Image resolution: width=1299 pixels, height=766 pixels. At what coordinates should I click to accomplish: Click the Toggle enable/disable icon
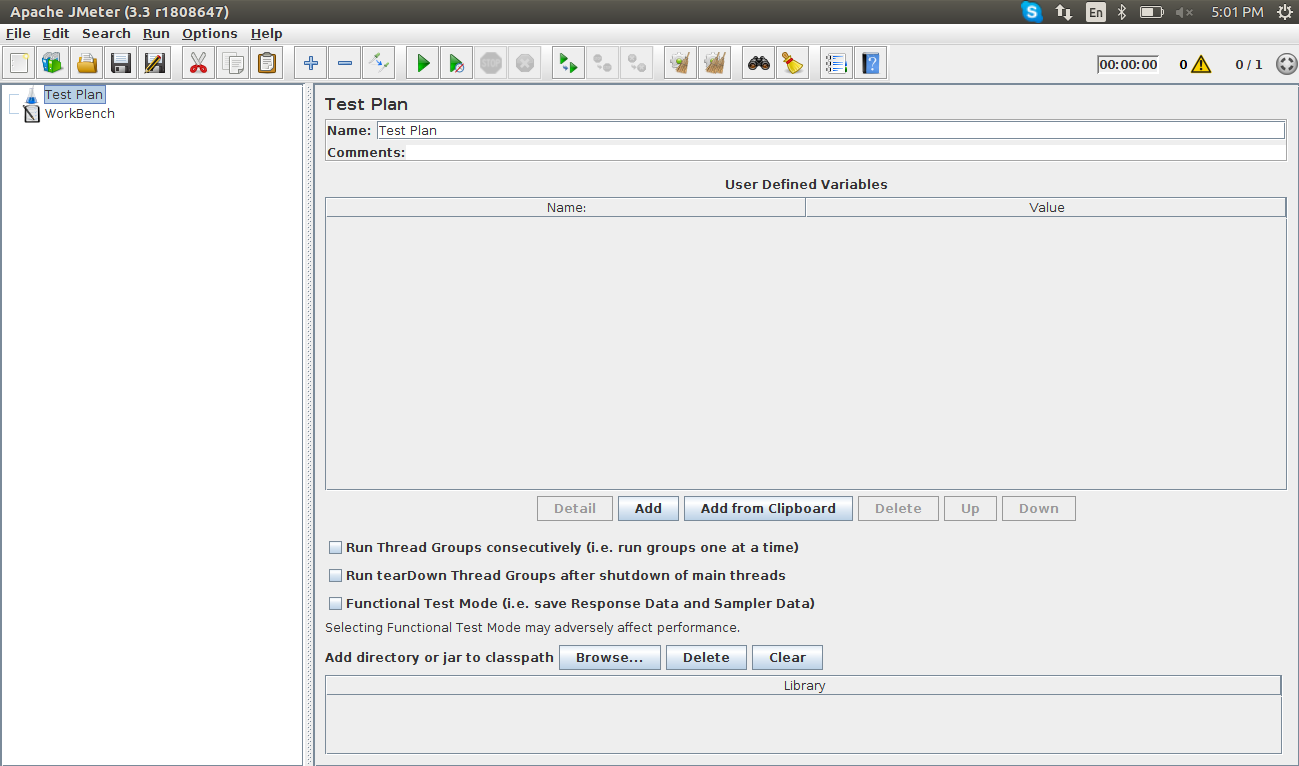pos(378,64)
